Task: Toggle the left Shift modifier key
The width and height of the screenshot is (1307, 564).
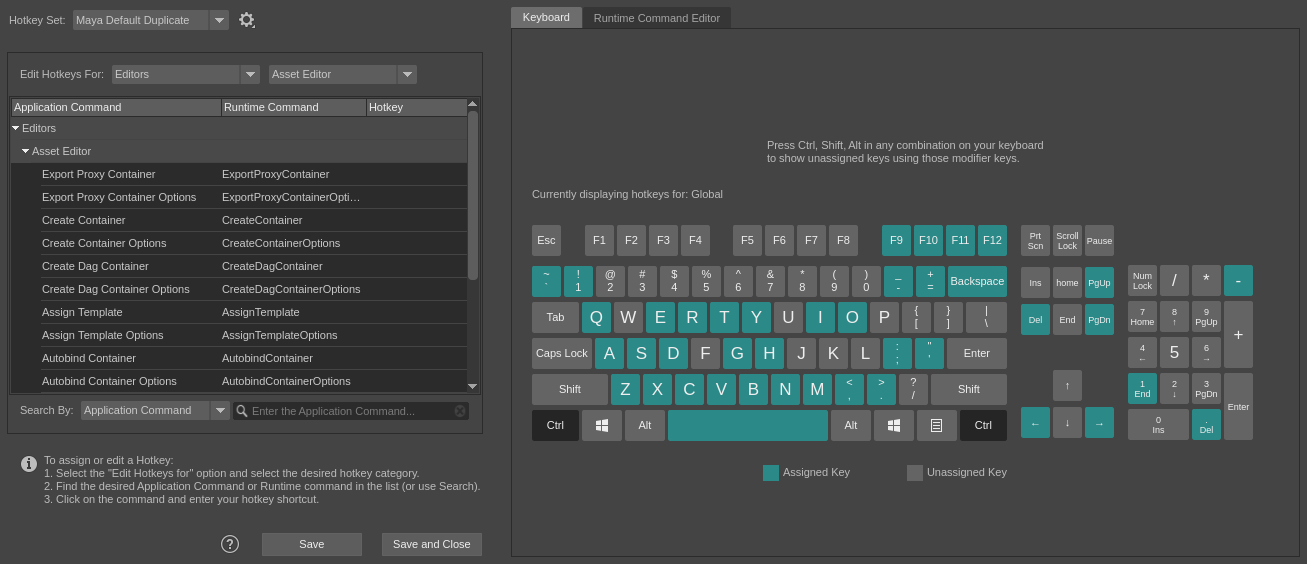Action: point(570,389)
